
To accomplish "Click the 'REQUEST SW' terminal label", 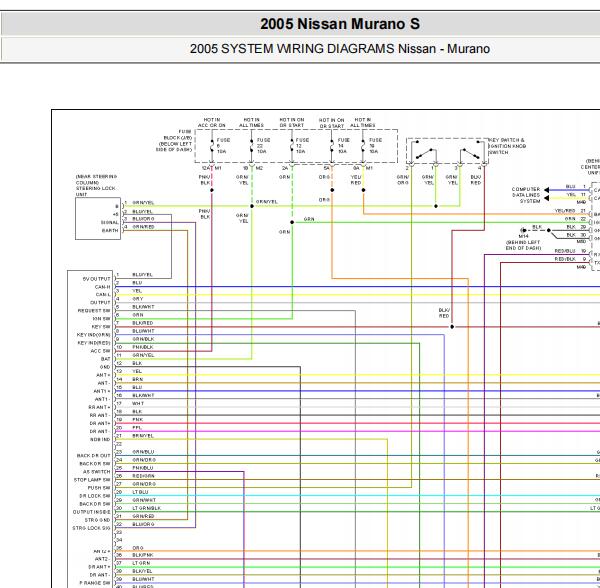I will pyautogui.click(x=94, y=311).
